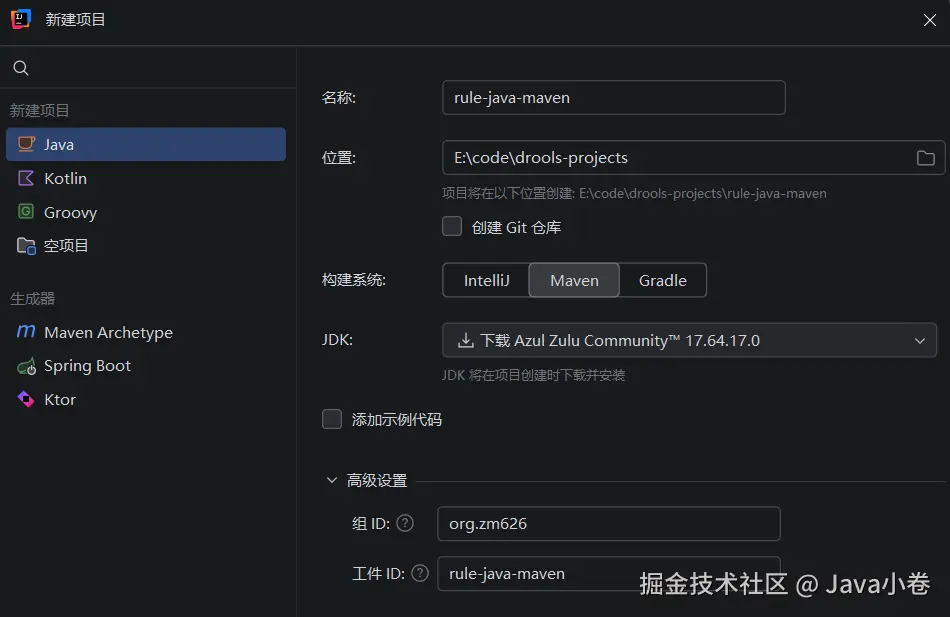Viewport: 950px width, 617px height.
Task: Enable the 添加示例代码 checkbox
Action: tap(332, 419)
